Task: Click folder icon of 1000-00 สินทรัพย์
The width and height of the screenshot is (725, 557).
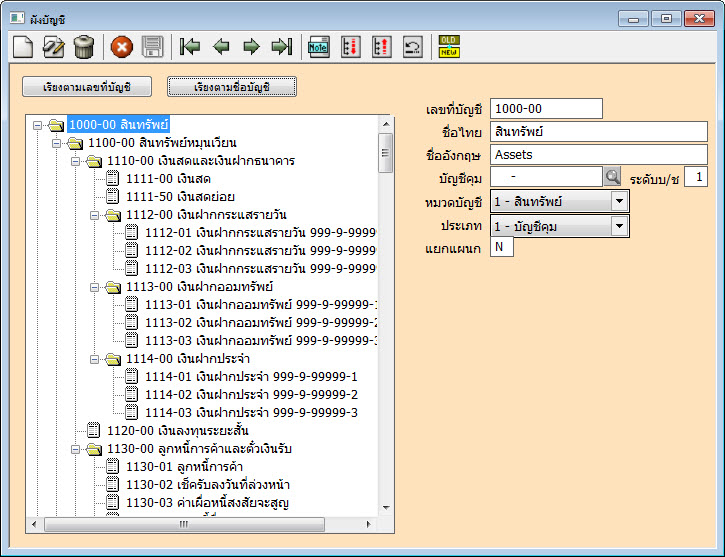Action: coord(55,125)
